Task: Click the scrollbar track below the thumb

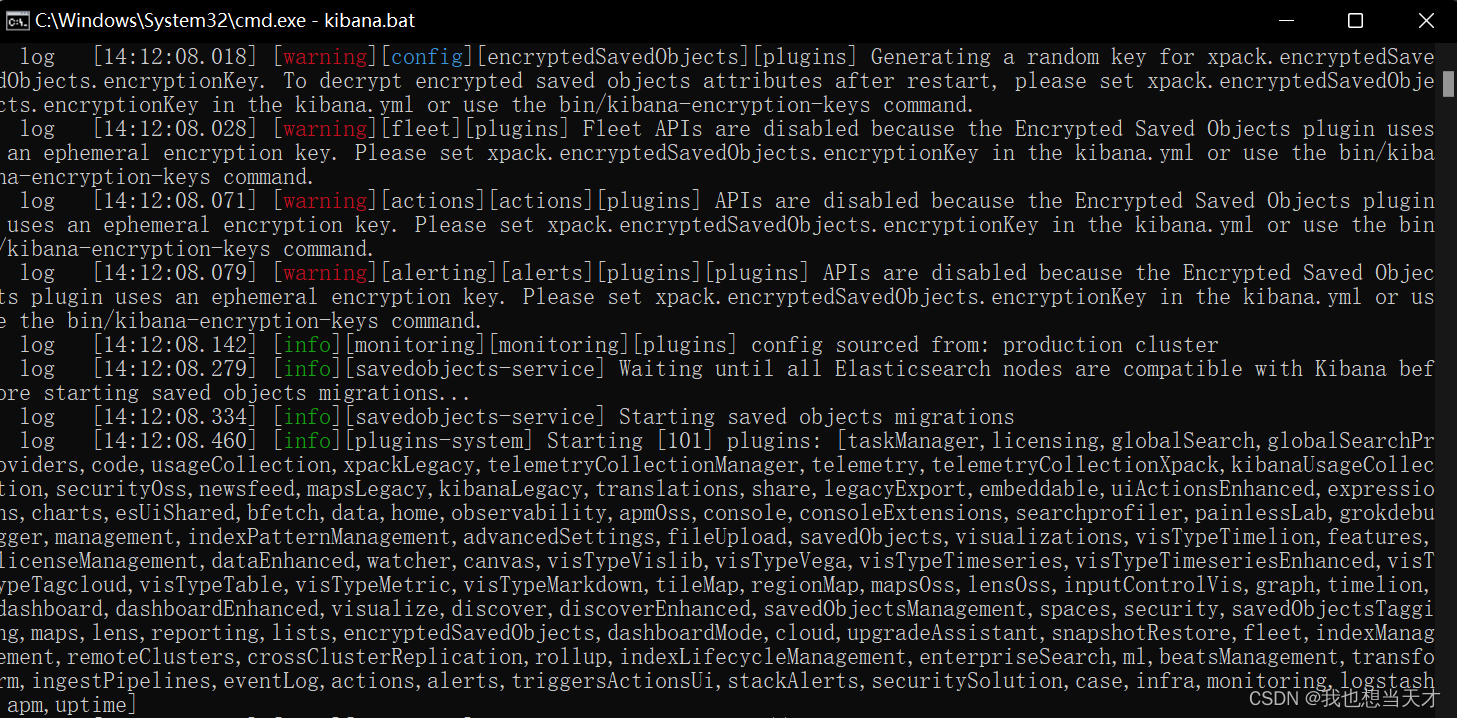Action: click(x=1449, y=400)
